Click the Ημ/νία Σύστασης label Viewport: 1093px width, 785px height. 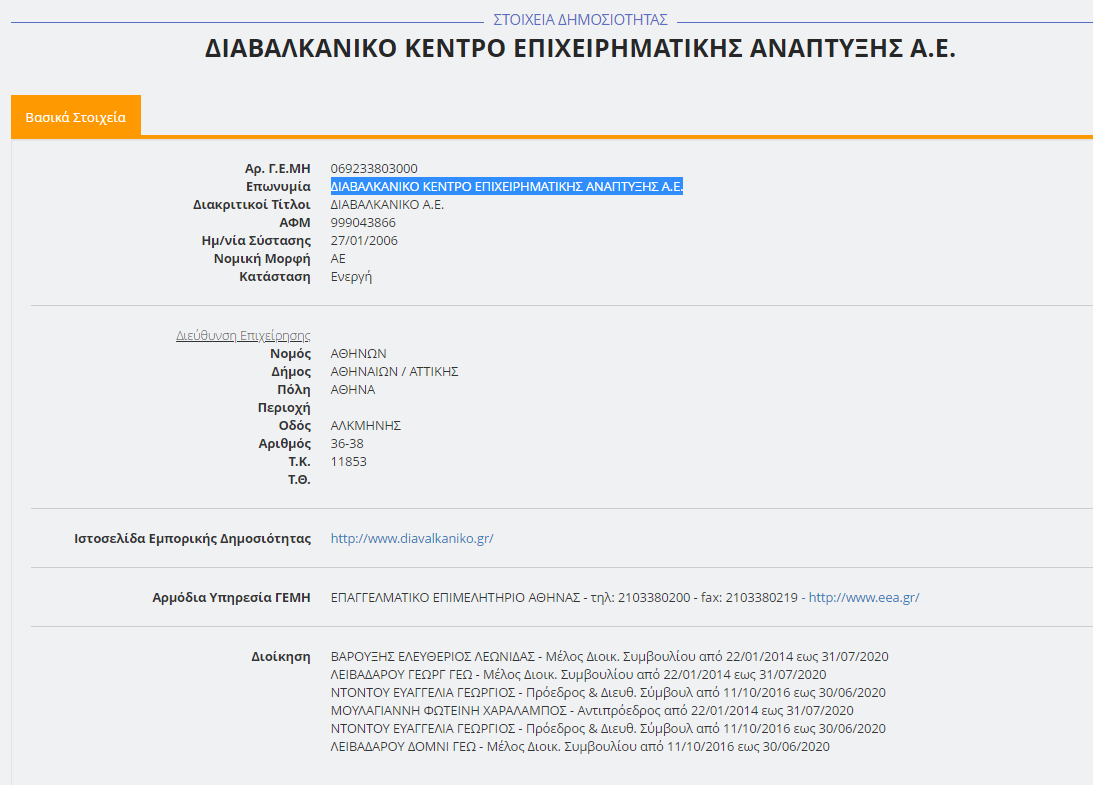257,241
